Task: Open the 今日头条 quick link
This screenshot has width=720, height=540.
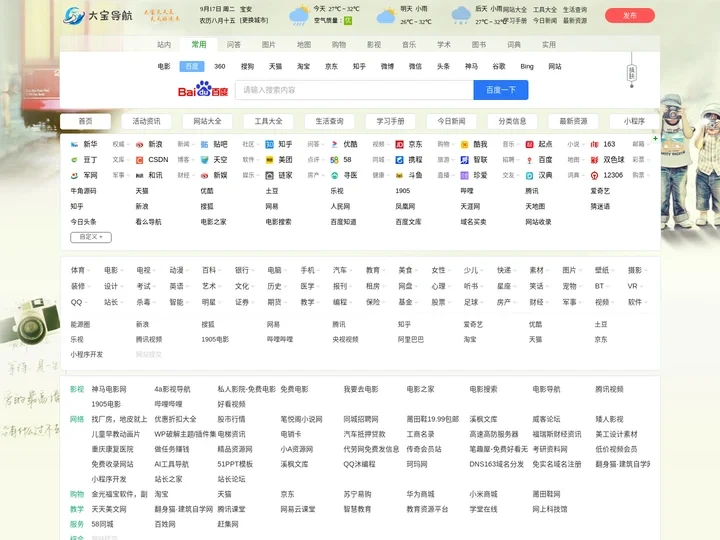Action: click(83, 222)
